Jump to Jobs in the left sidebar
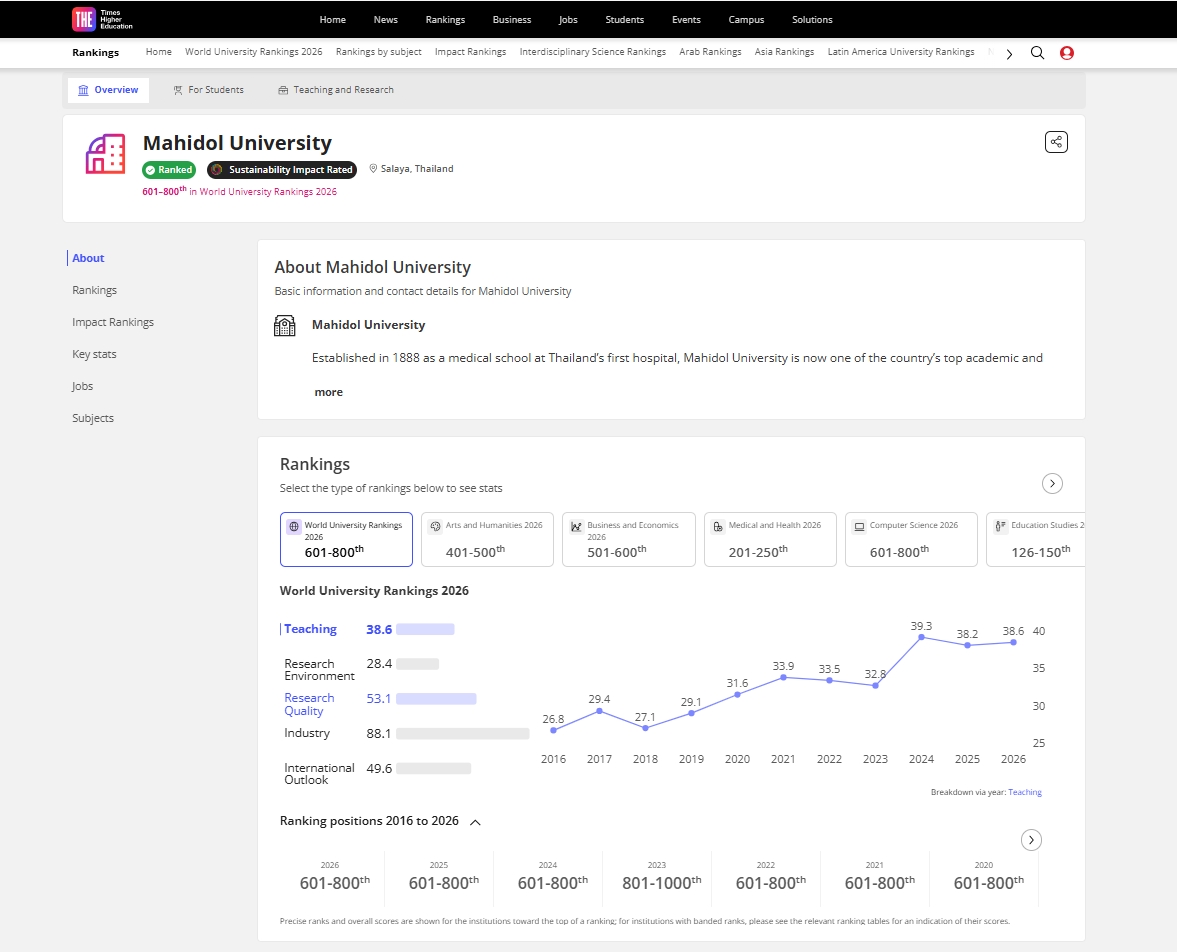This screenshot has height=952, width=1177. 83,387
